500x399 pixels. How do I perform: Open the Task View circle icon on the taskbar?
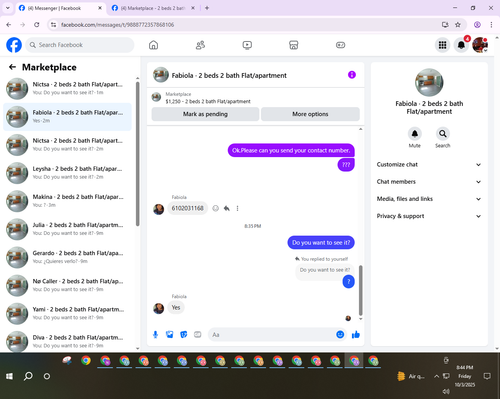(x=47, y=376)
